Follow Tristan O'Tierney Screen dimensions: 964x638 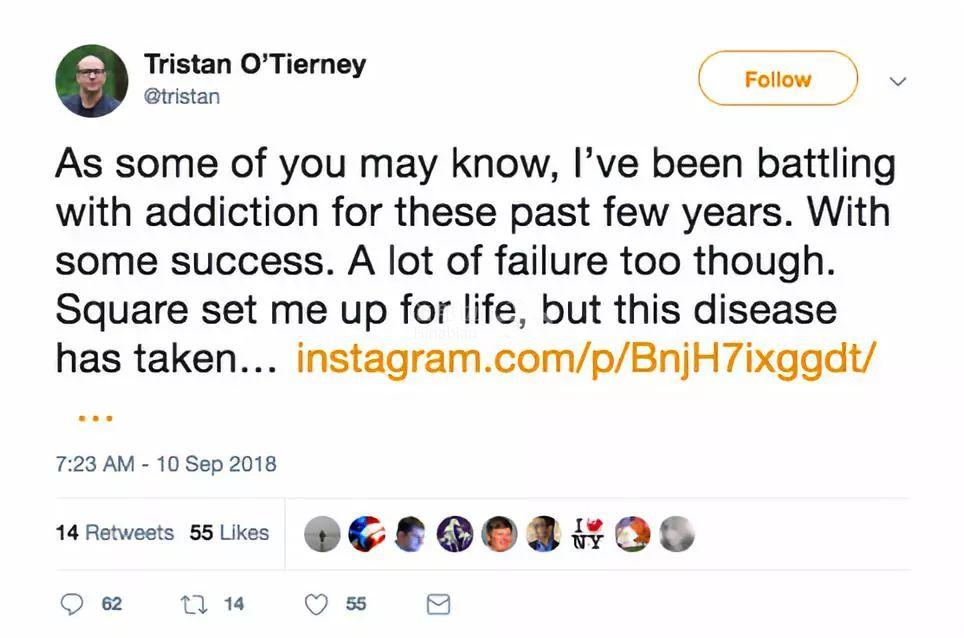pyautogui.click(x=777, y=79)
